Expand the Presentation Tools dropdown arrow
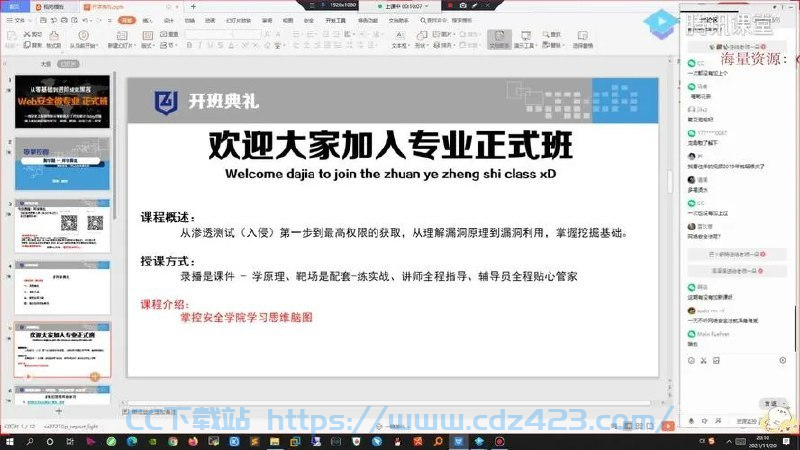Screen dimensions: 800x450 (x=536, y=46)
